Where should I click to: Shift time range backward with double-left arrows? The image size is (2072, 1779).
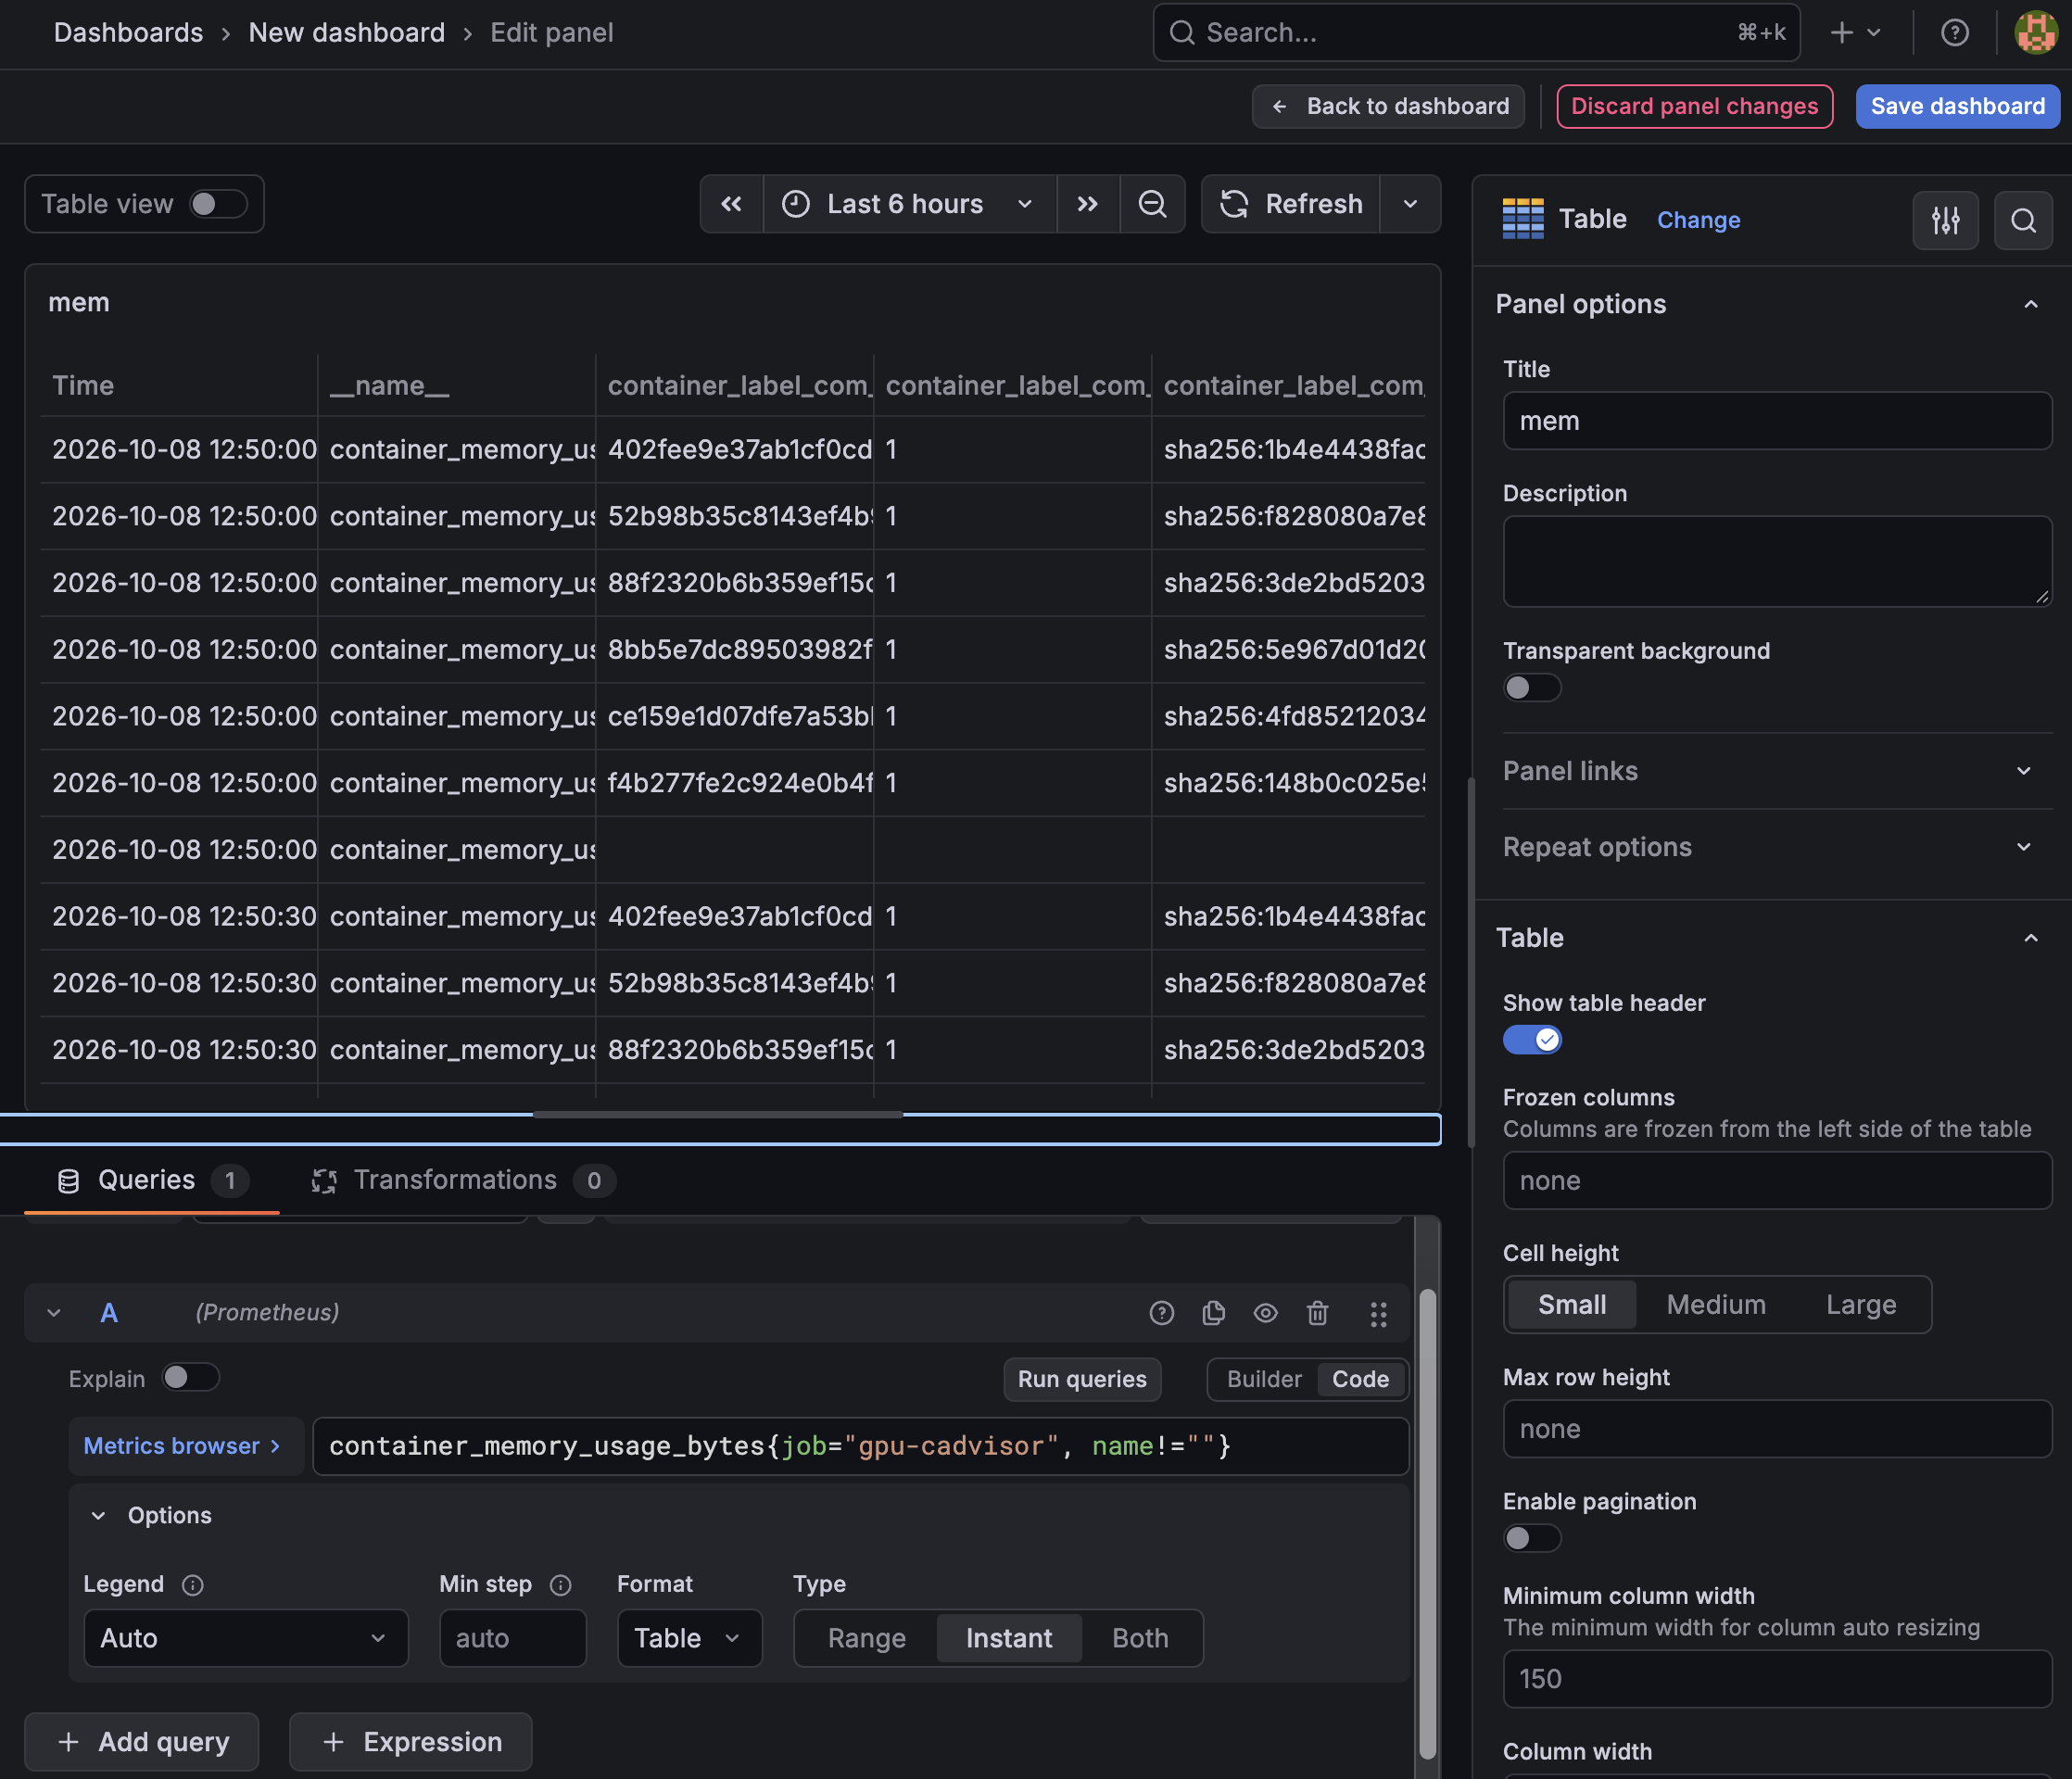pos(731,204)
